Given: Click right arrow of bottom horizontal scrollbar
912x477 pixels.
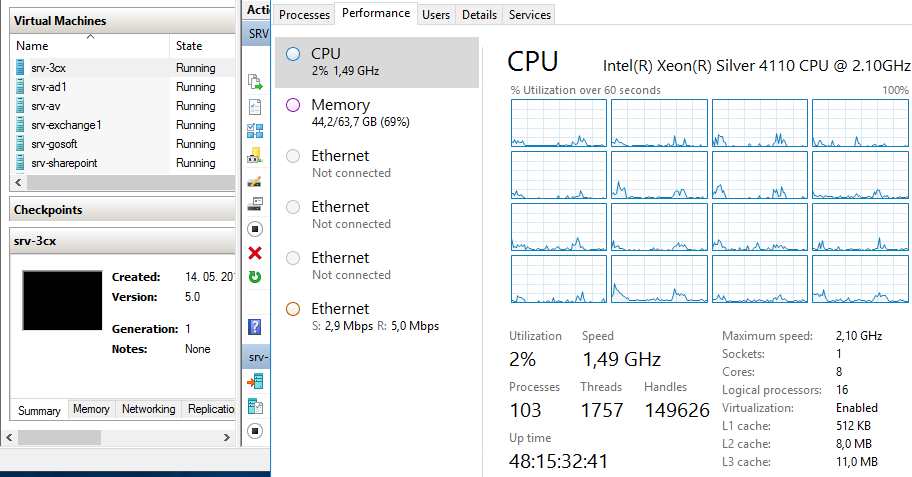Looking at the screenshot, I should click(227, 437).
